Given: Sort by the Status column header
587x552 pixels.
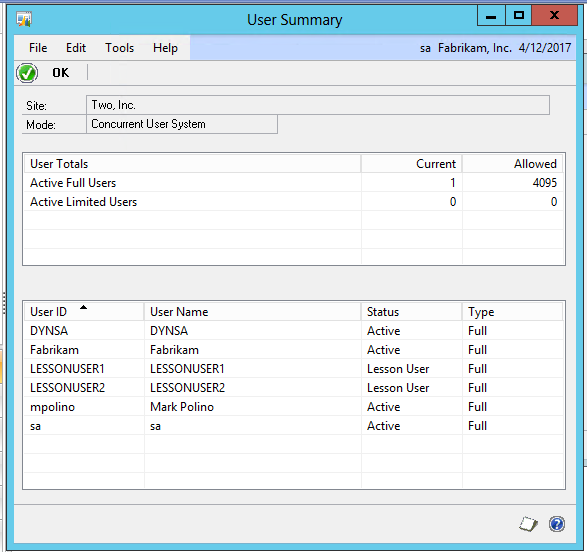Looking at the screenshot, I should click(x=411, y=311).
